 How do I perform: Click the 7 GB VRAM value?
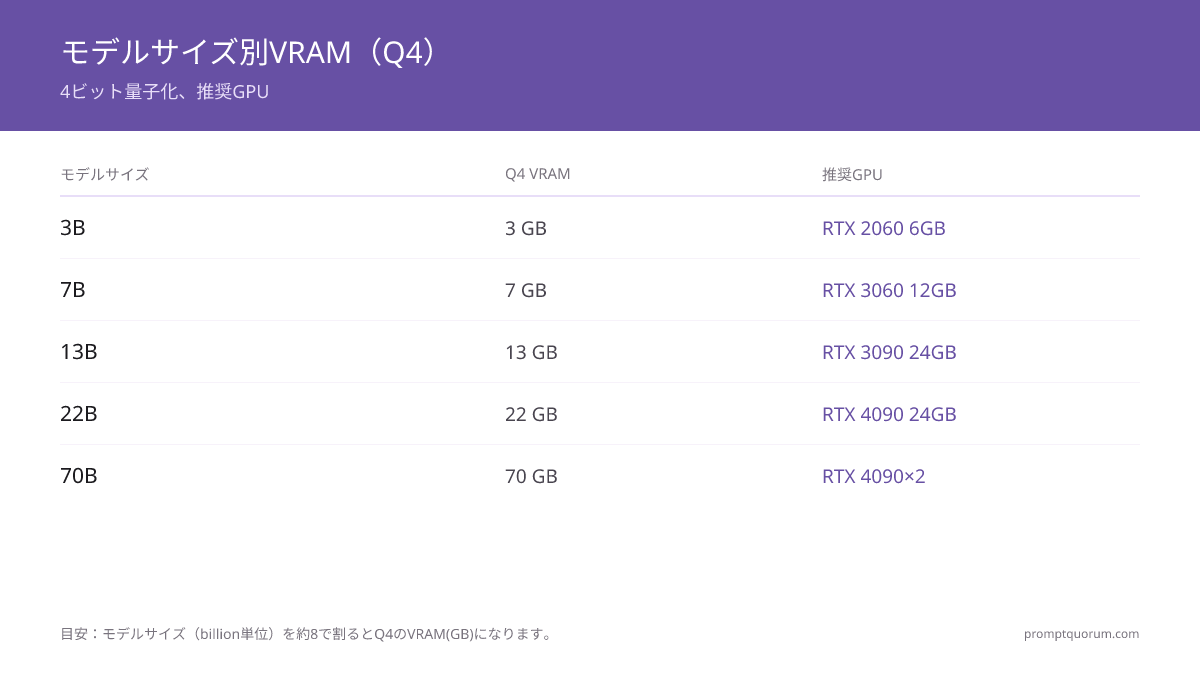(x=526, y=290)
